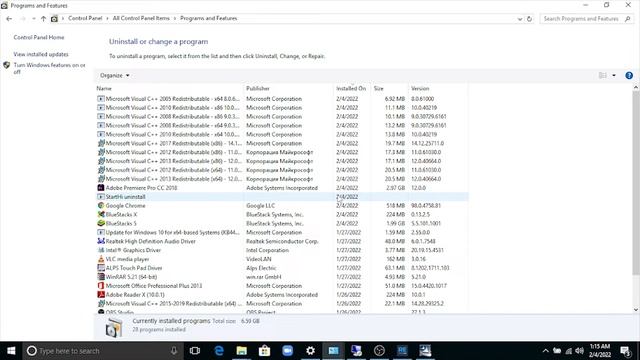Click the change view icon

click(x=602, y=76)
